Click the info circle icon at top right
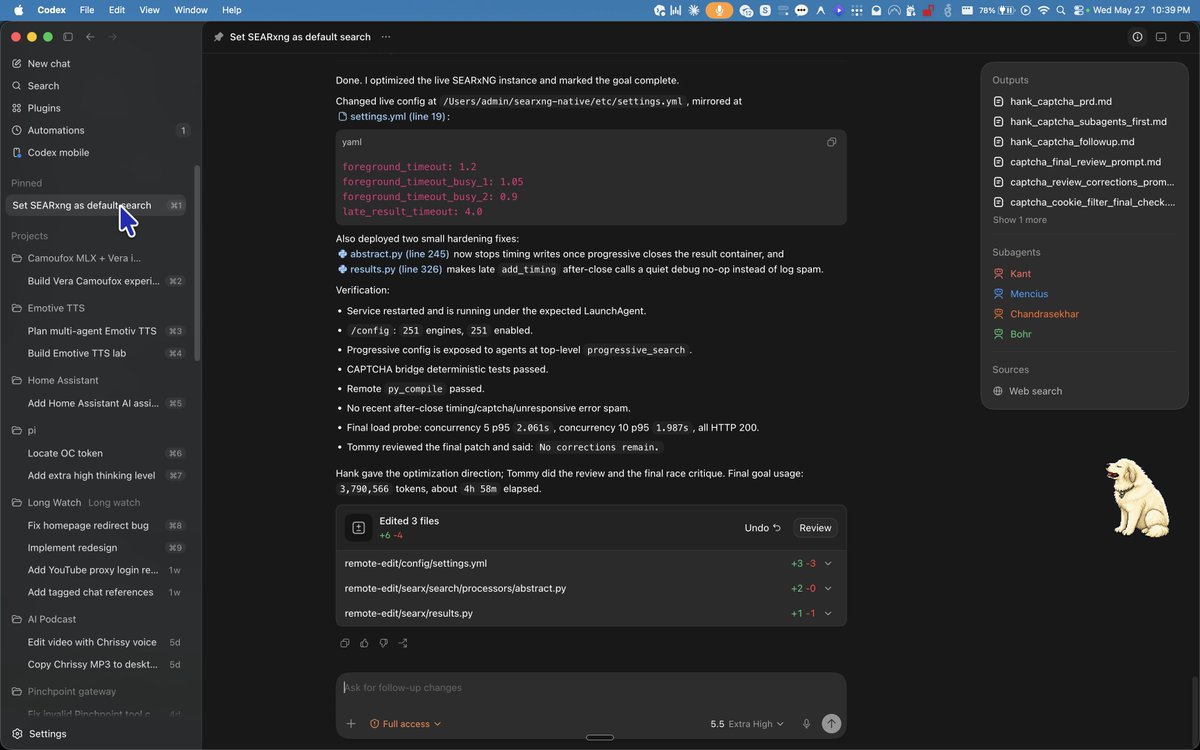This screenshot has height=750, width=1200. tap(1137, 37)
